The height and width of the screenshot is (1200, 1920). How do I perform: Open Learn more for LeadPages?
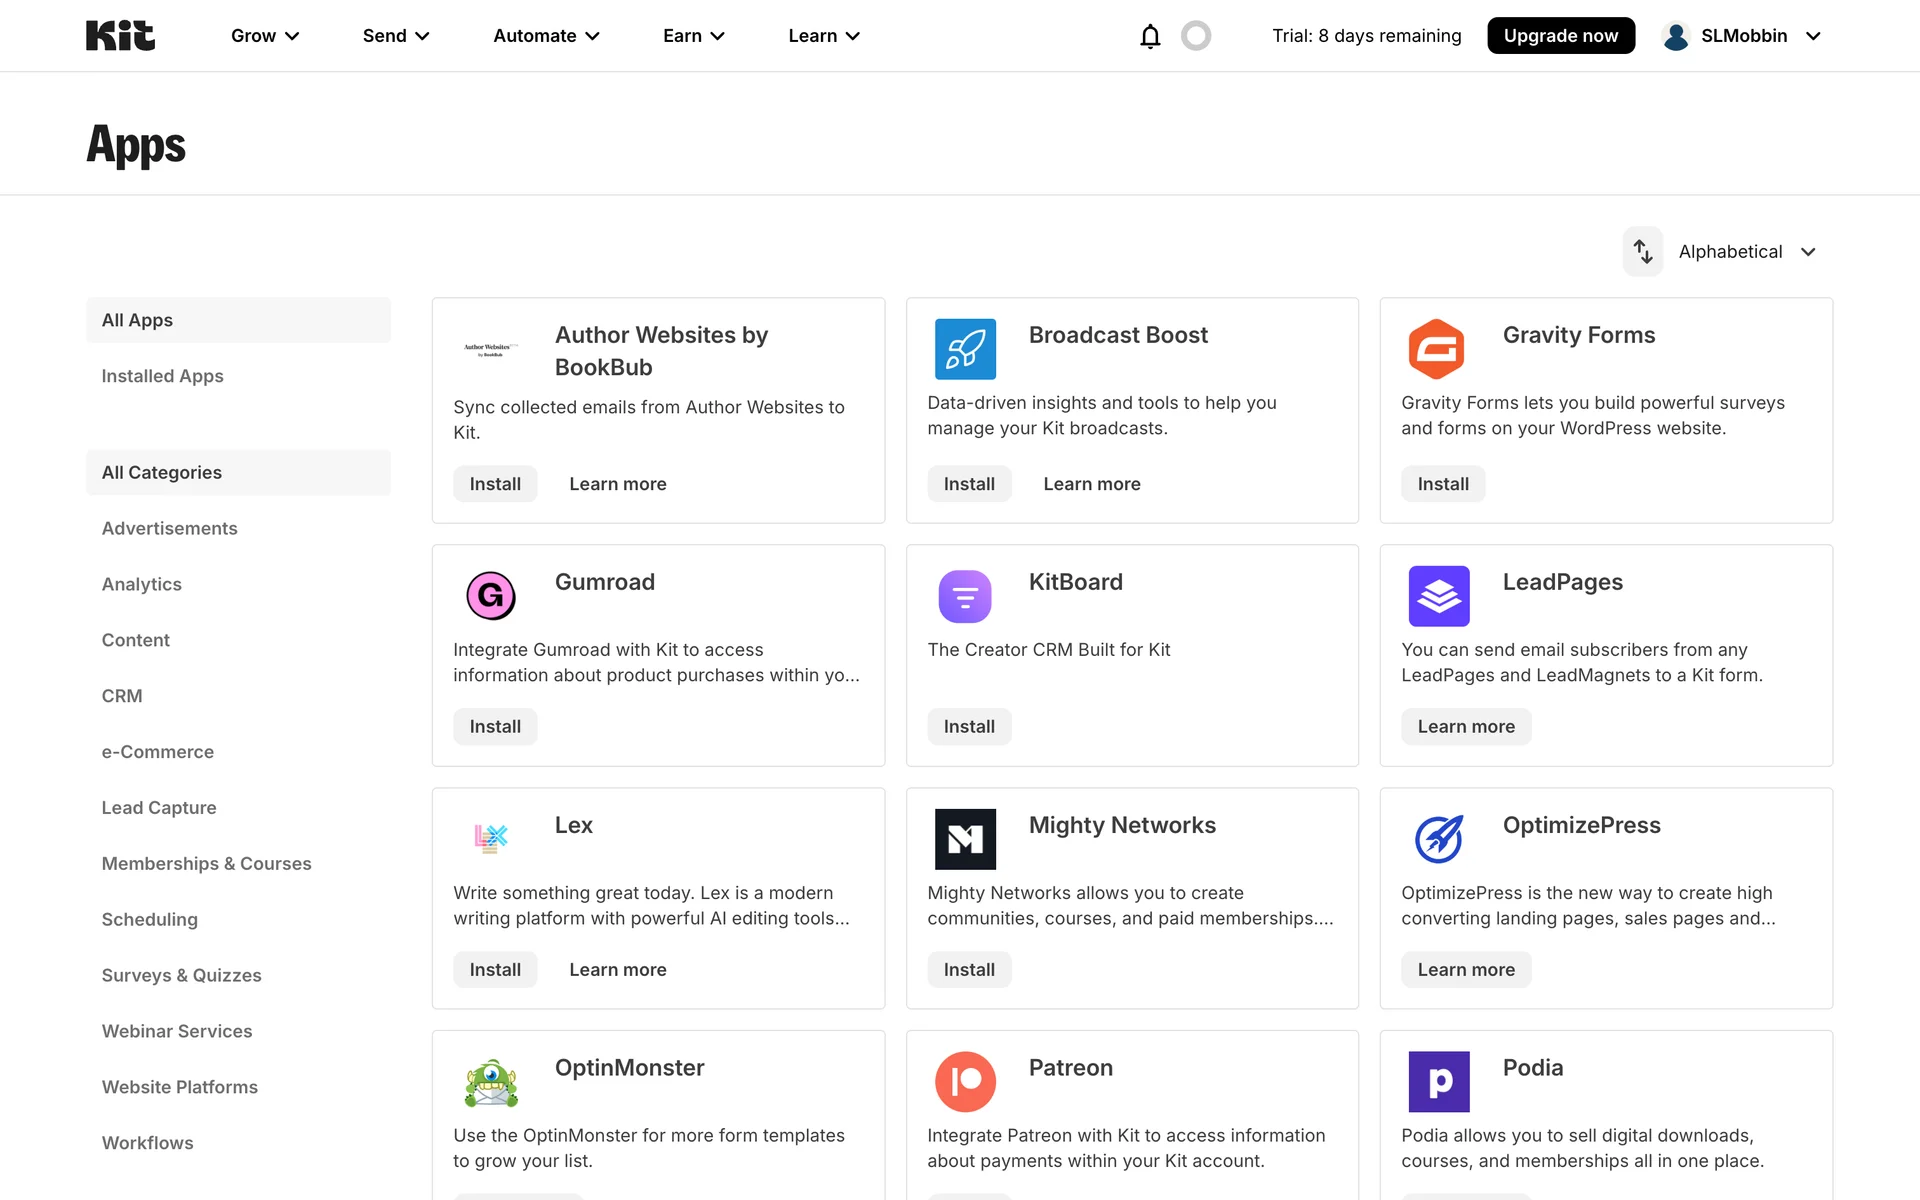point(1466,727)
